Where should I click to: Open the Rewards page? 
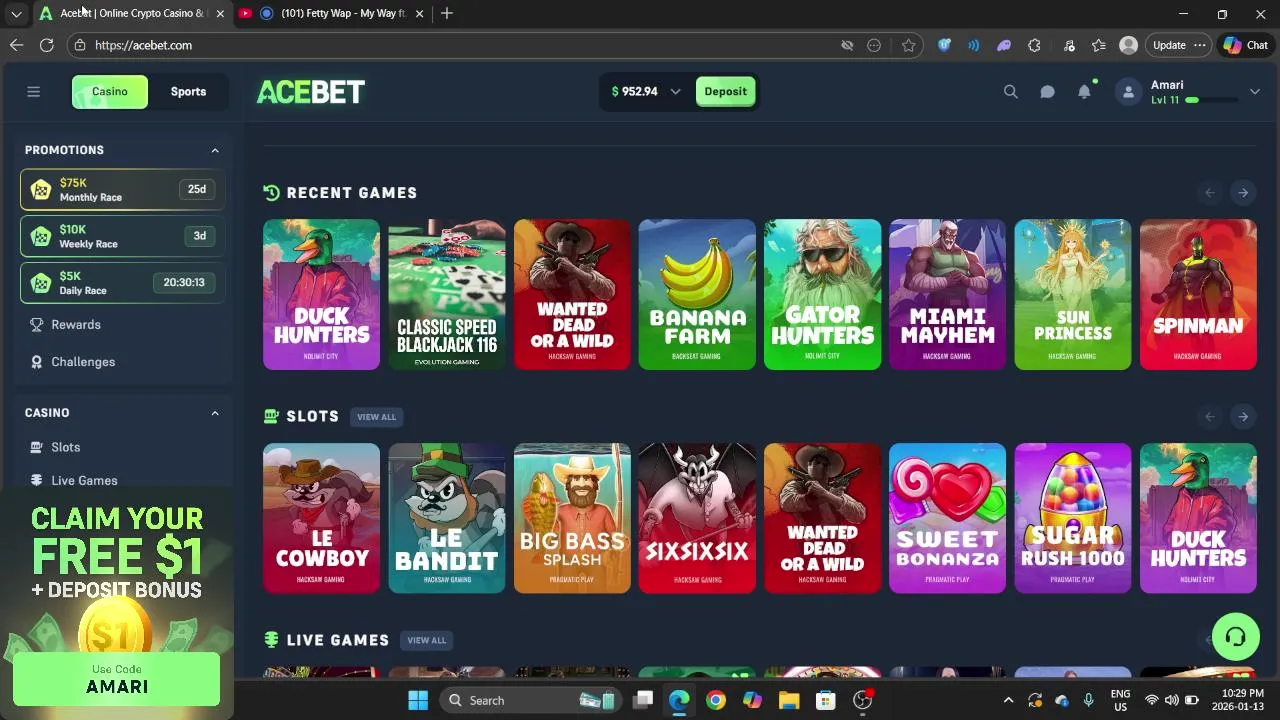(x=76, y=325)
